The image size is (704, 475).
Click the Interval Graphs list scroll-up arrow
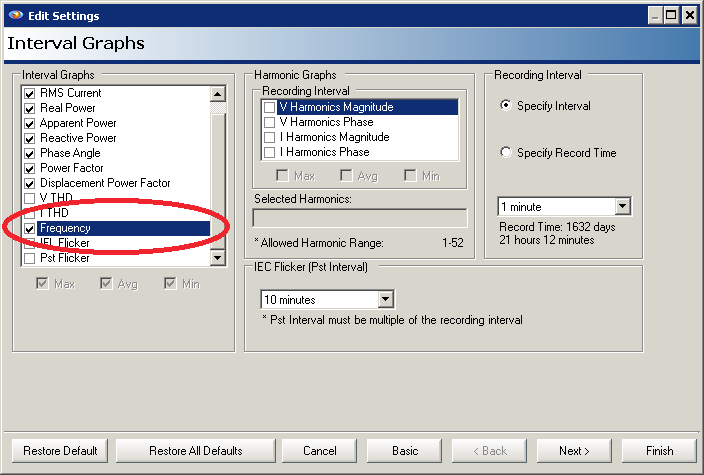[x=218, y=94]
